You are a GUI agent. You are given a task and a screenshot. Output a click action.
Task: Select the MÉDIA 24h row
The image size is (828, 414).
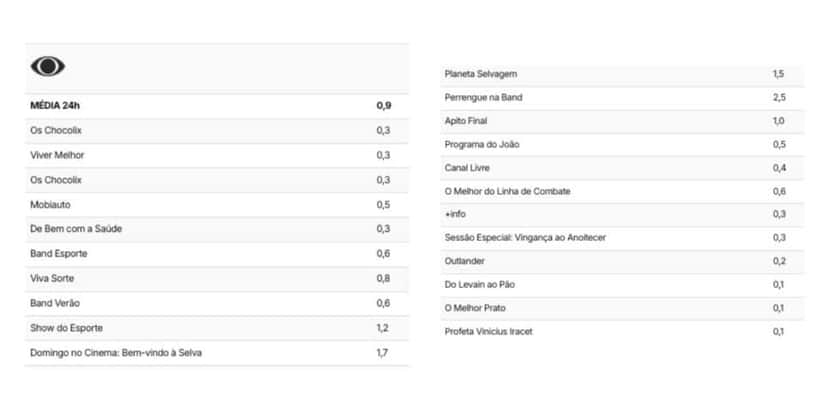[217, 106]
